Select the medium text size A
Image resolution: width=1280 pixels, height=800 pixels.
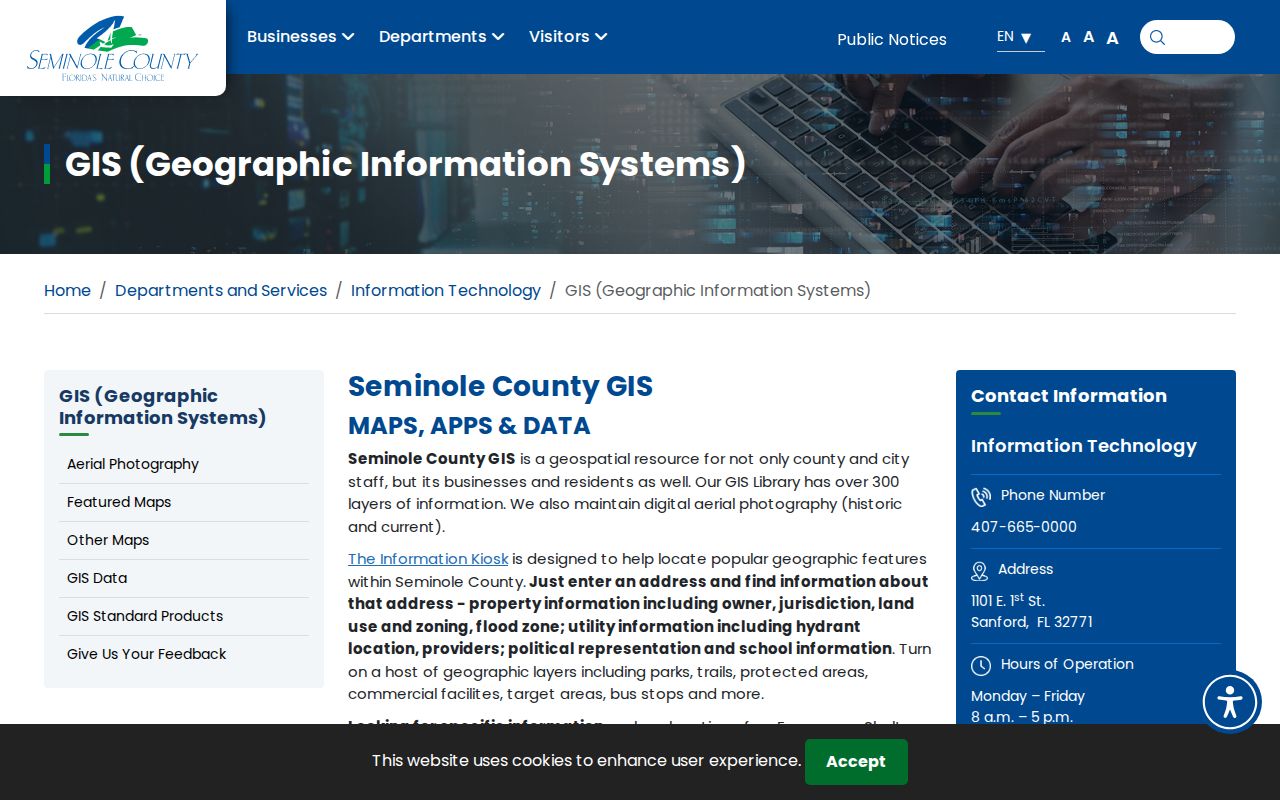click(1088, 37)
